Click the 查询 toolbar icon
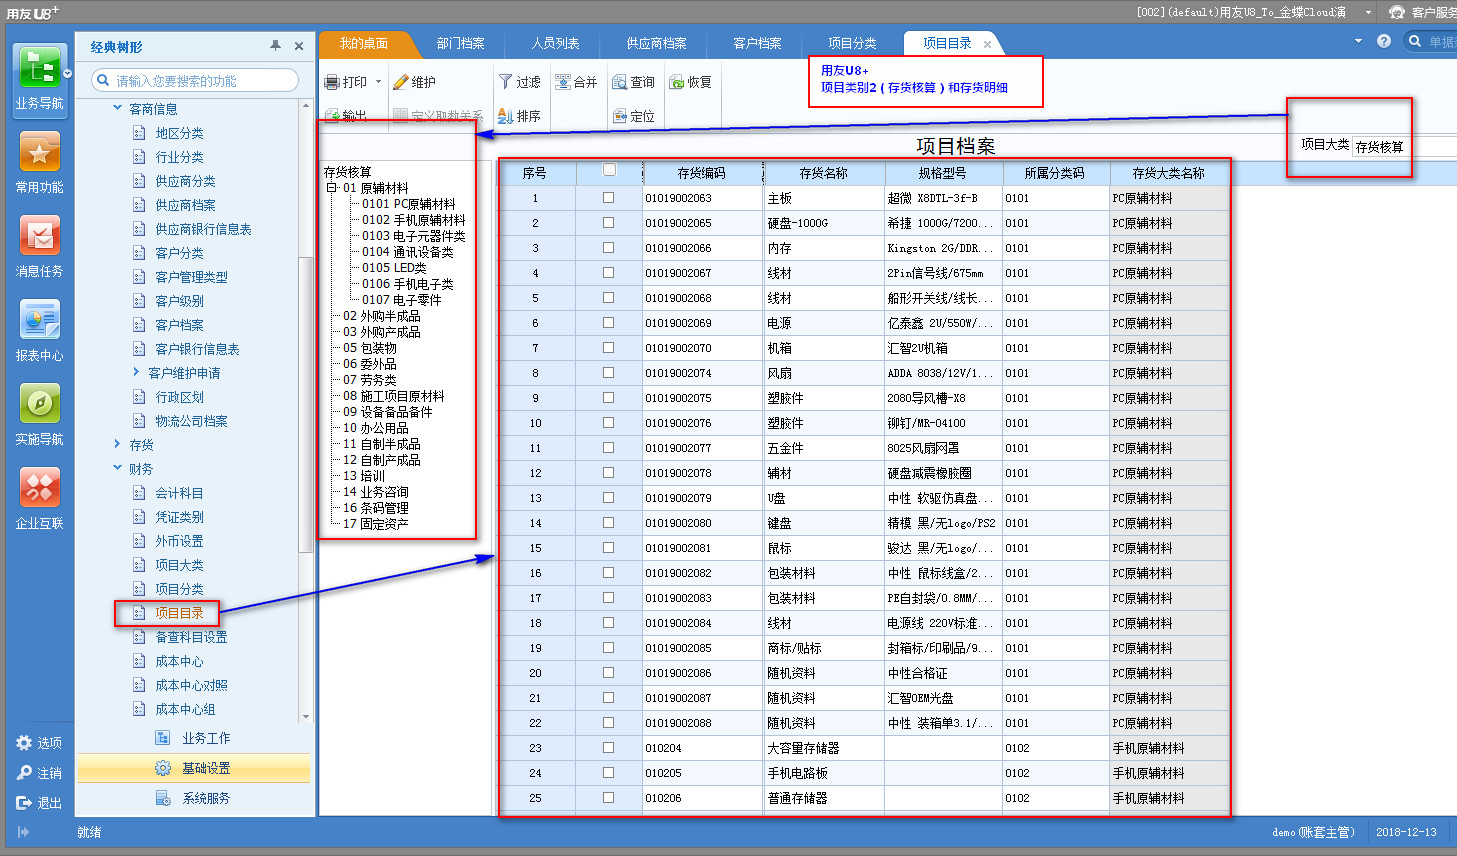The height and width of the screenshot is (856, 1457). click(621, 82)
